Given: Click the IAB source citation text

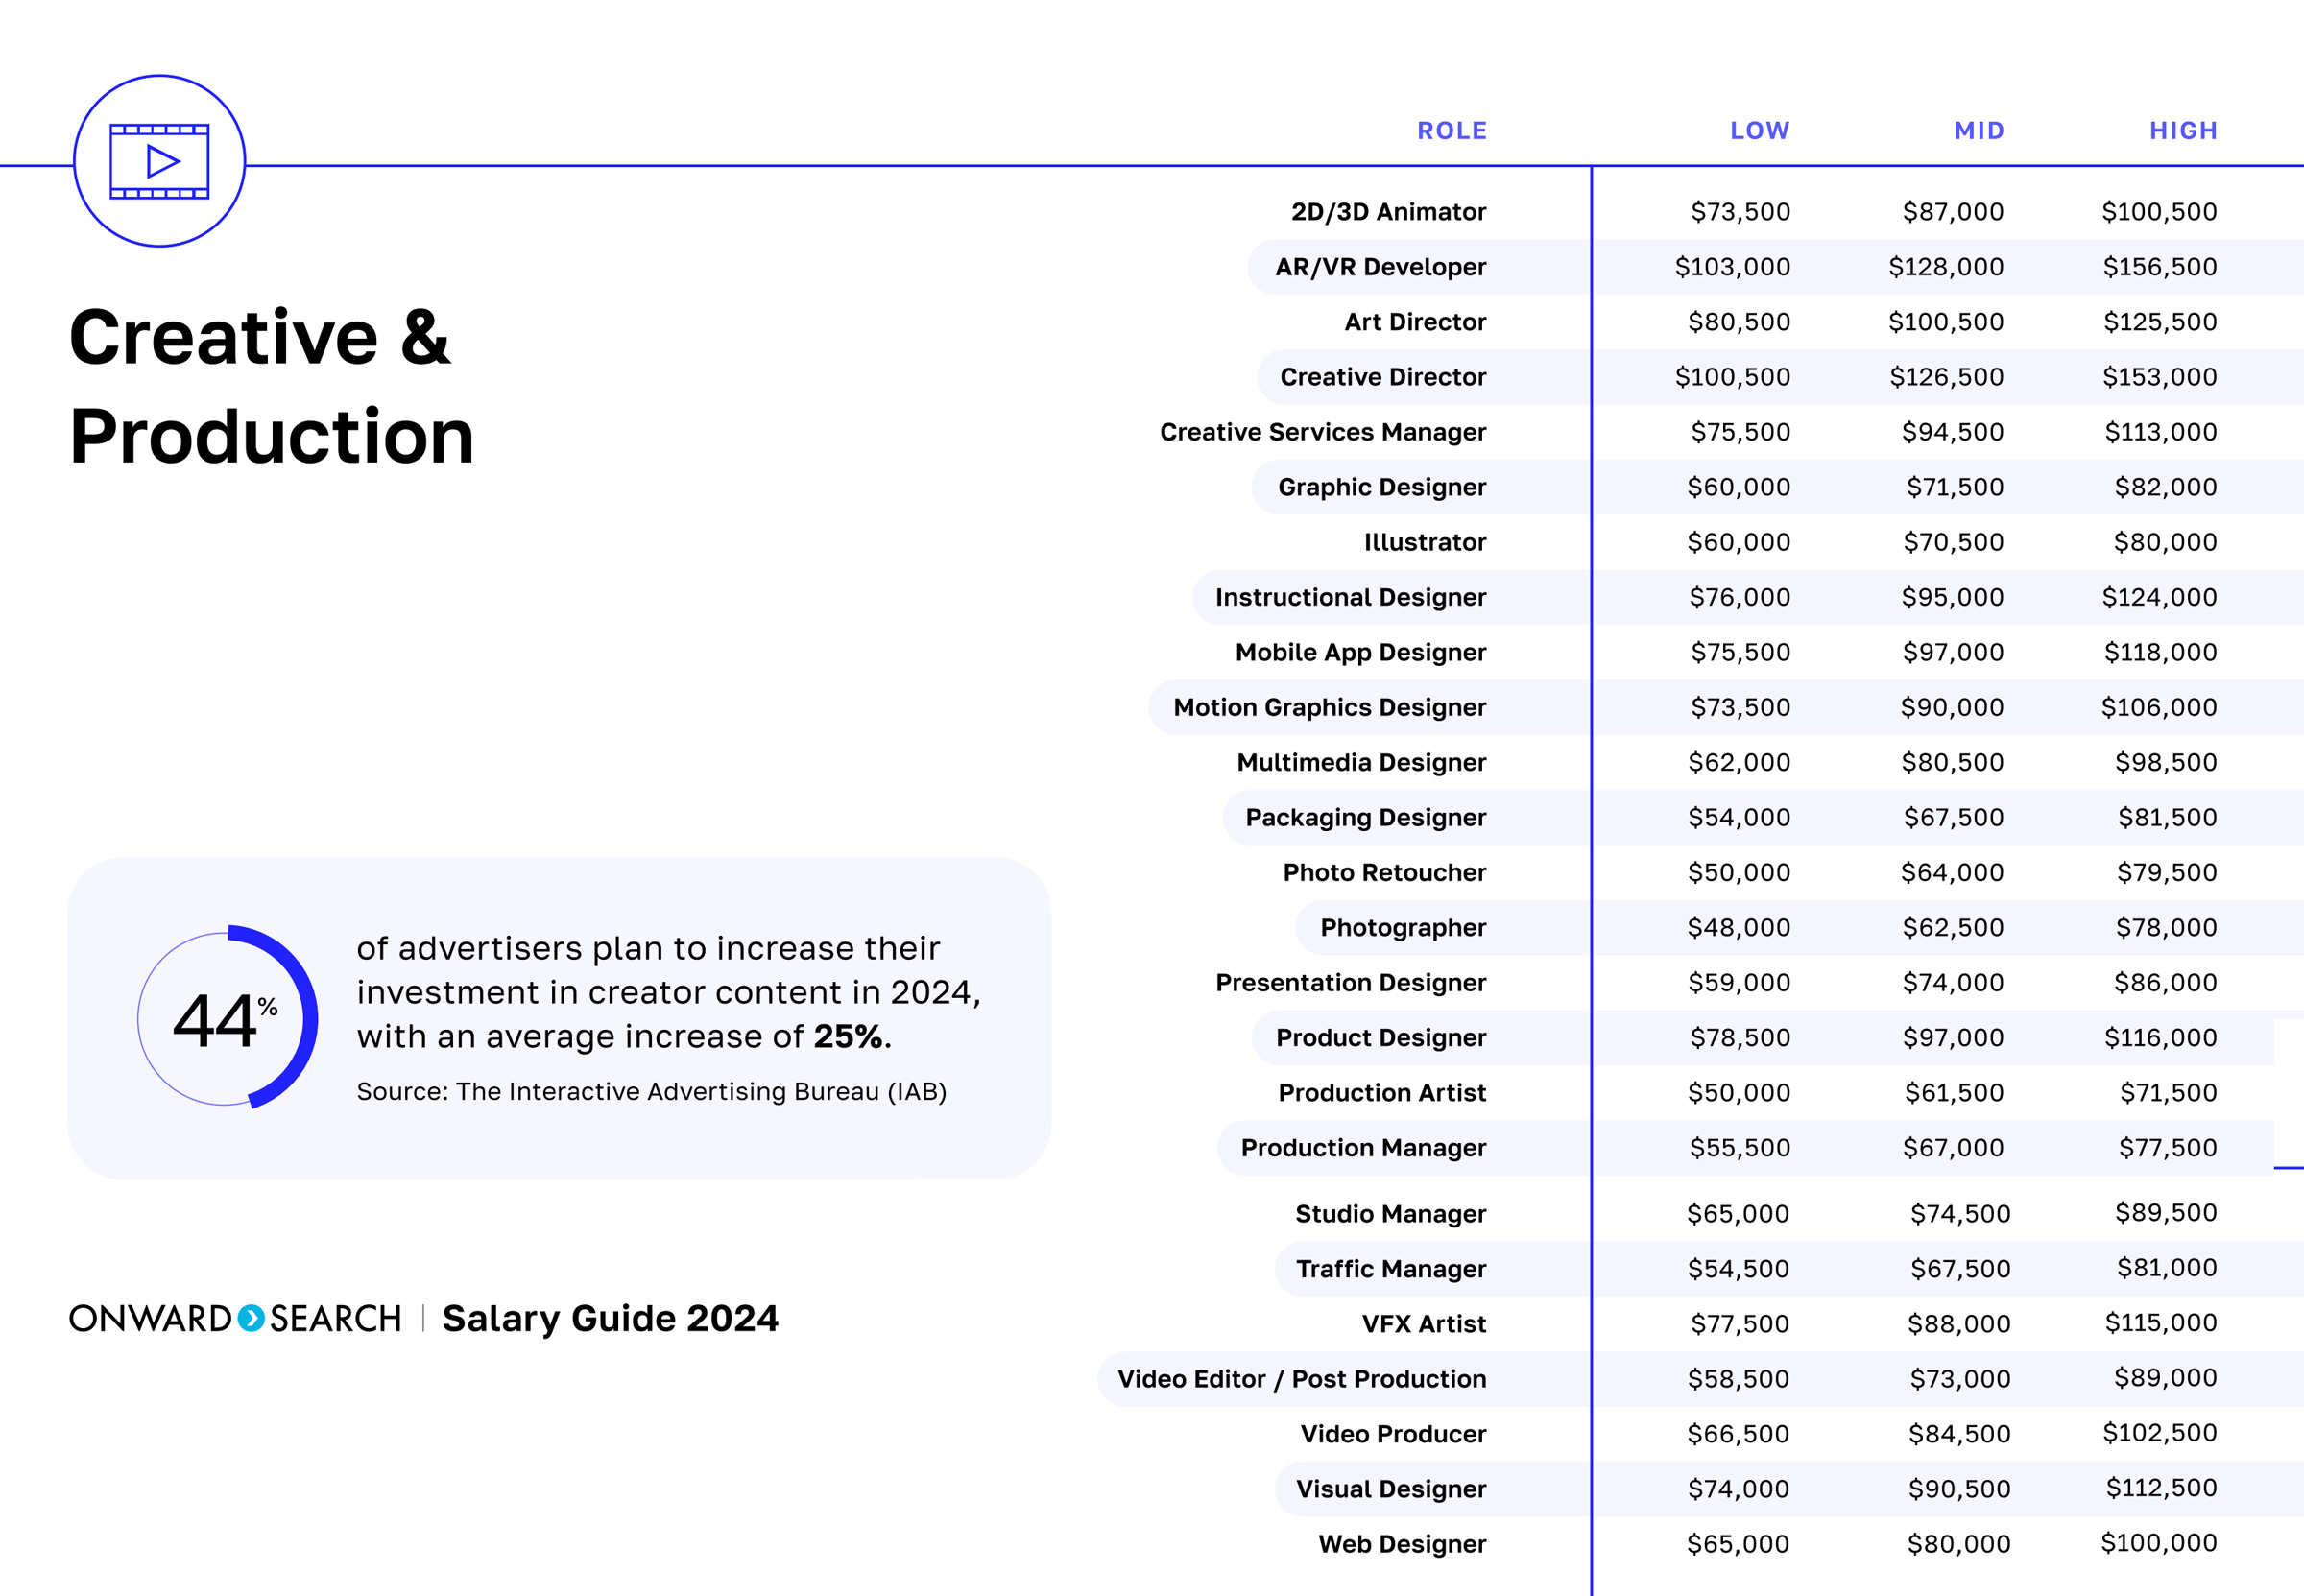Looking at the screenshot, I should click(x=651, y=1091).
